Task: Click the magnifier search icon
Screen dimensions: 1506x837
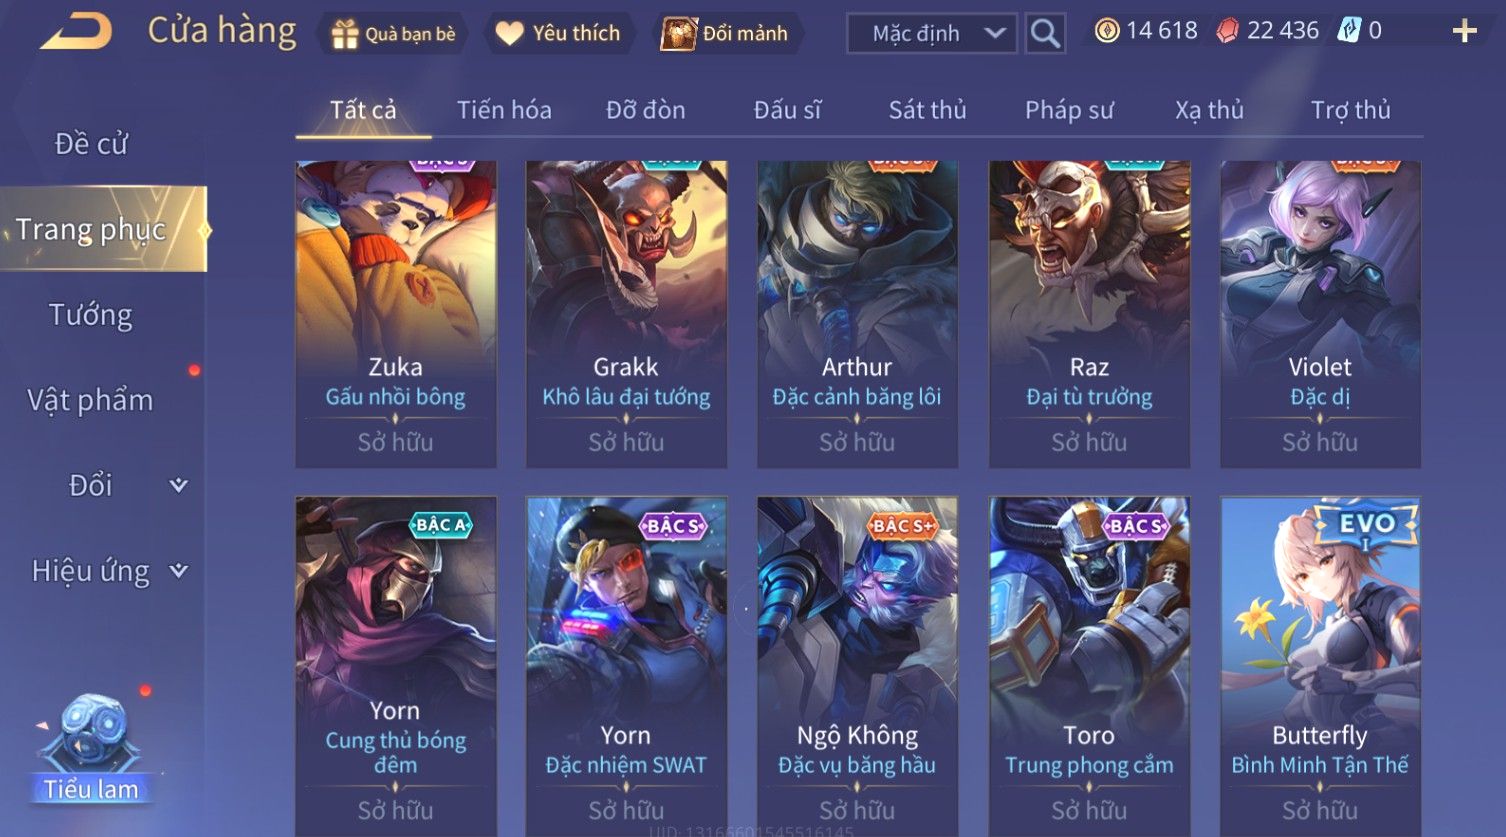Action: (x=1045, y=34)
